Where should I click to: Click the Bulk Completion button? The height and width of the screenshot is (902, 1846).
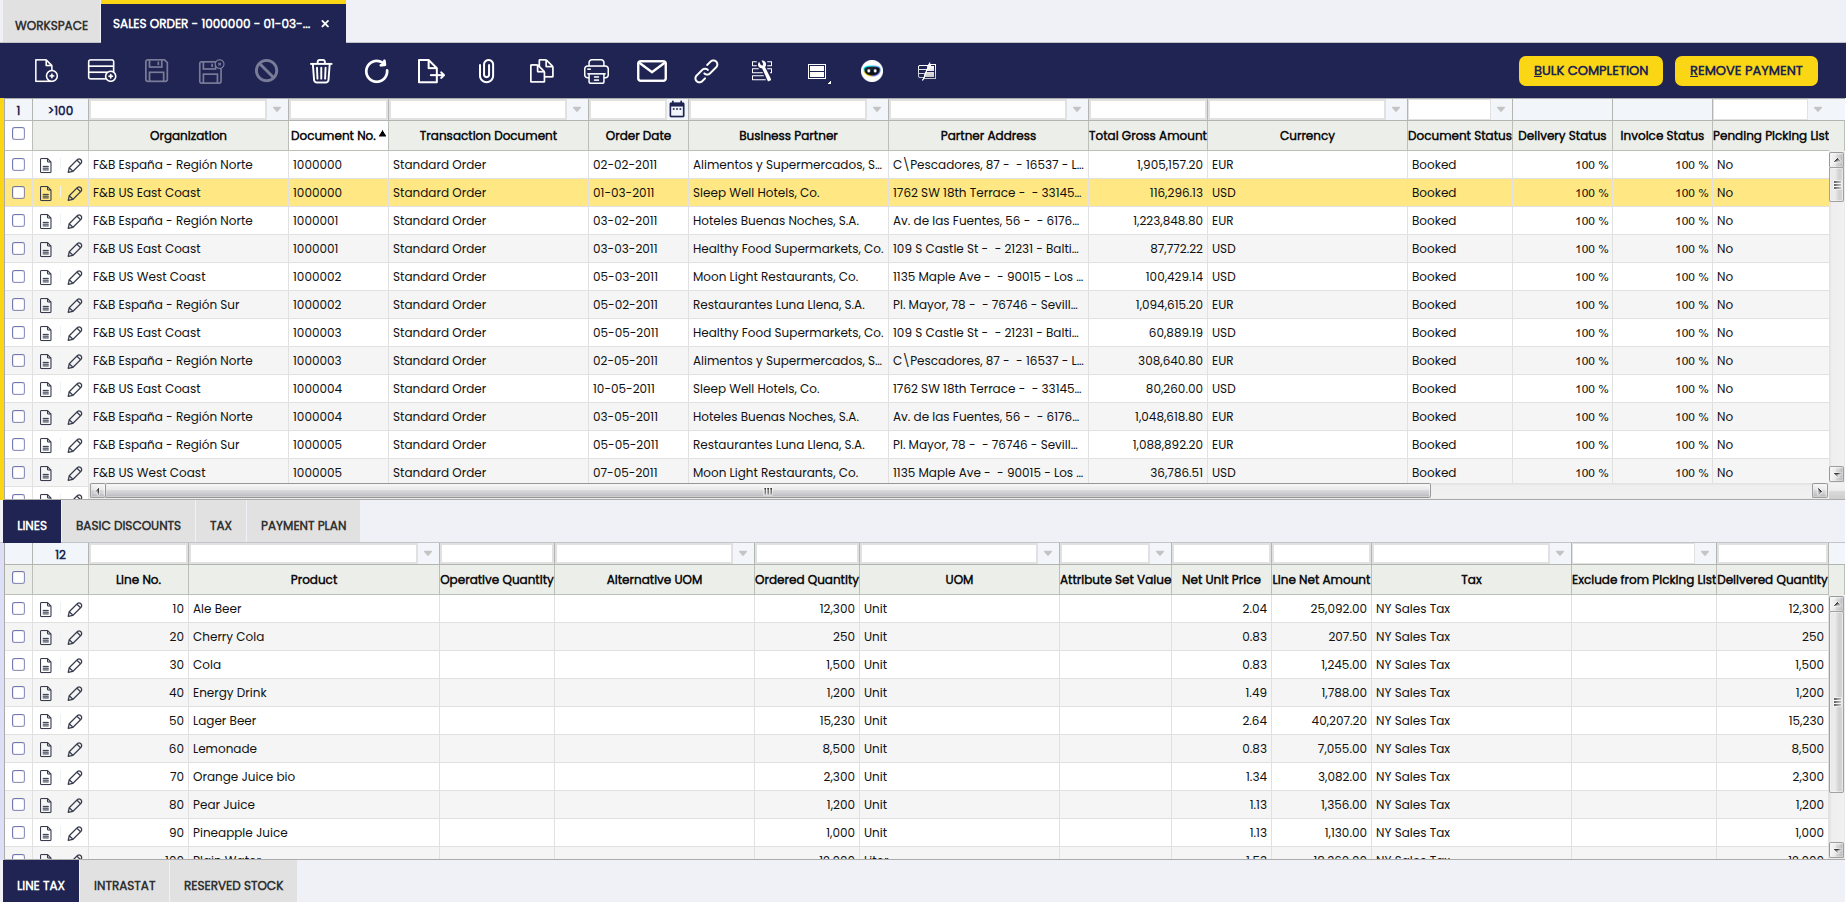[x=1590, y=71]
